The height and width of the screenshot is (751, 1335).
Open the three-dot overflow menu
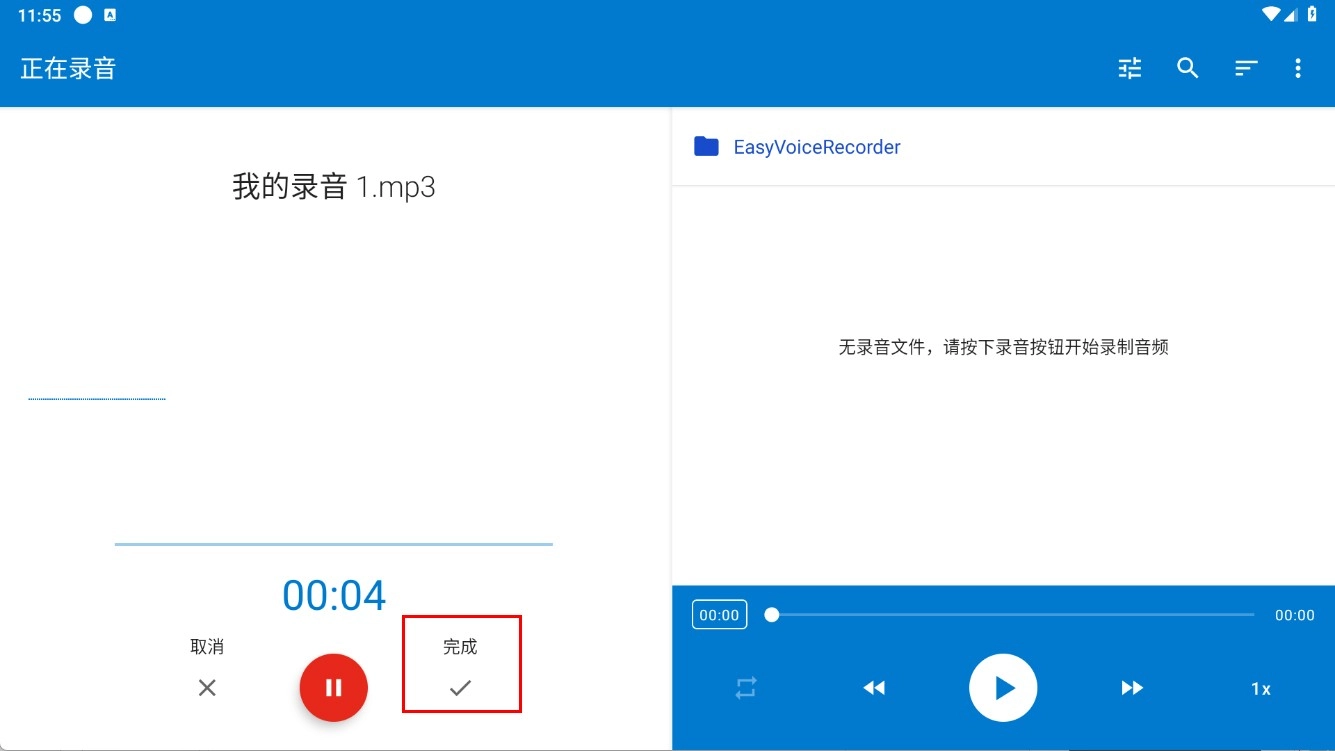pyautogui.click(x=1298, y=68)
